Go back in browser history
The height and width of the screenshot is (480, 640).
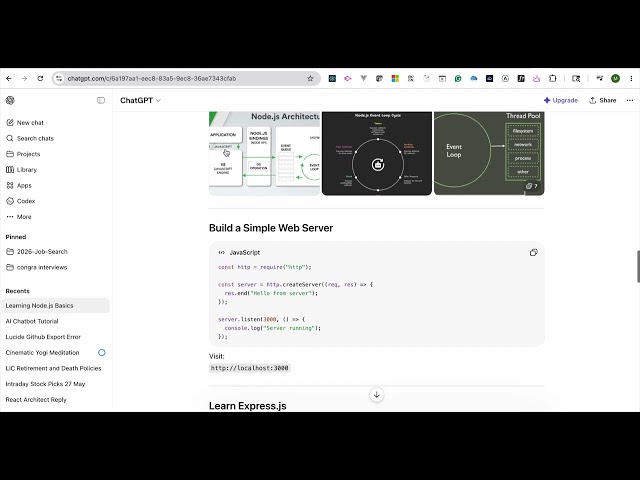pos(9,78)
